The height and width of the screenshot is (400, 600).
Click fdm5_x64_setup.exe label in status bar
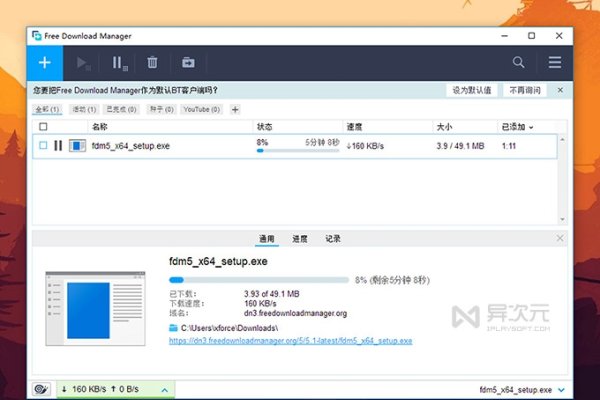[x=515, y=390]
